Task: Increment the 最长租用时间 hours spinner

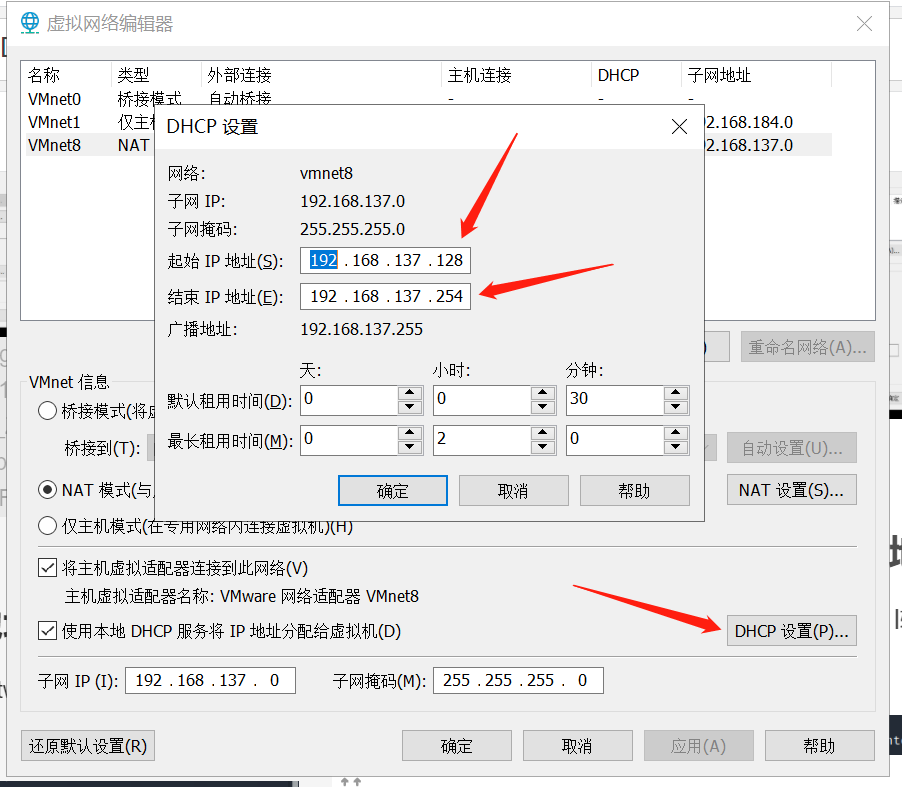Action: pyautogui.click(x=542, y=434)
